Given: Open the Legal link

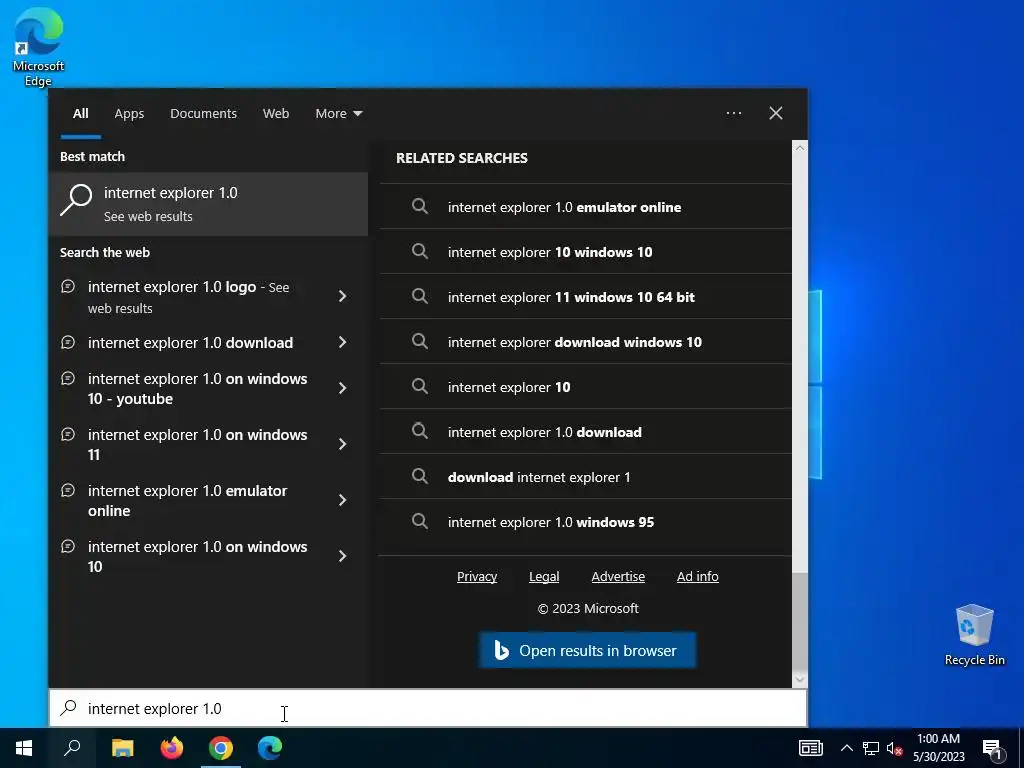Looking at the screenshot, I should [x=544, y=577].
